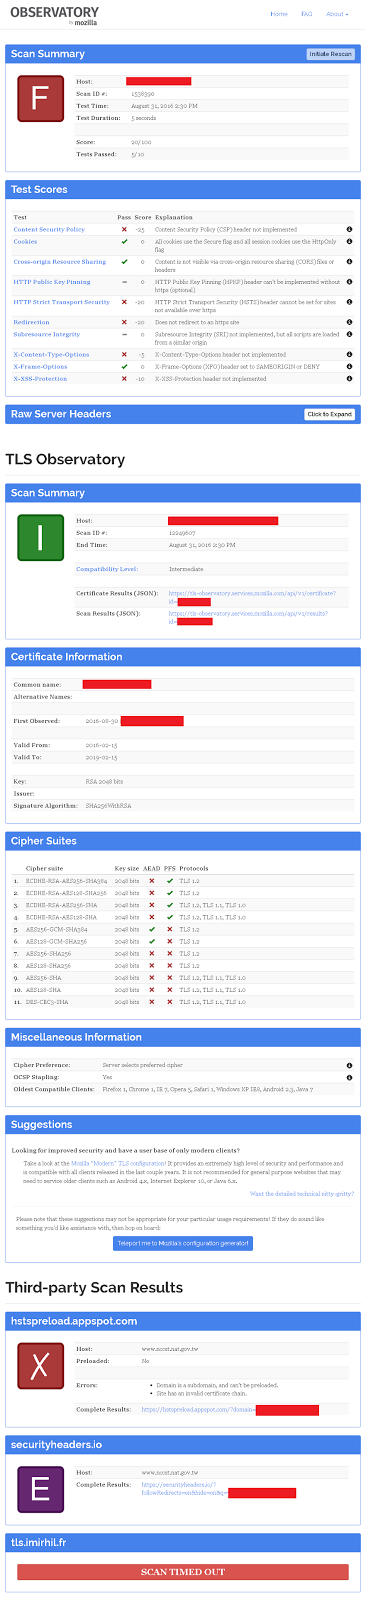This screenshot has height=1600, width=366.
Task: Select the 20/100 score value
Action: coord(141,142)
